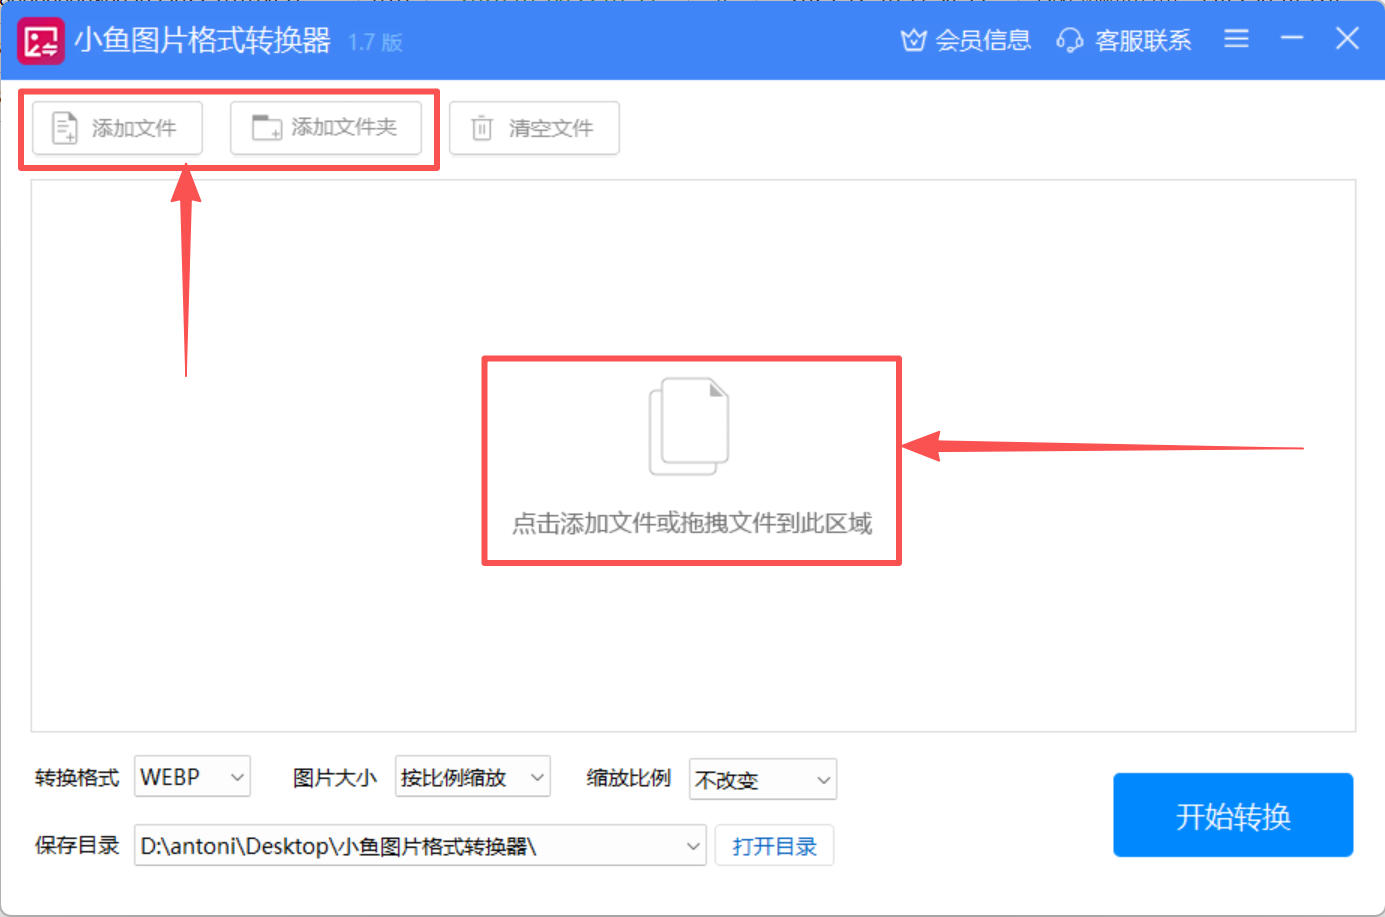Open 会员信息 member info
This screenshot has width=1385, height=917.
[982, 40]
